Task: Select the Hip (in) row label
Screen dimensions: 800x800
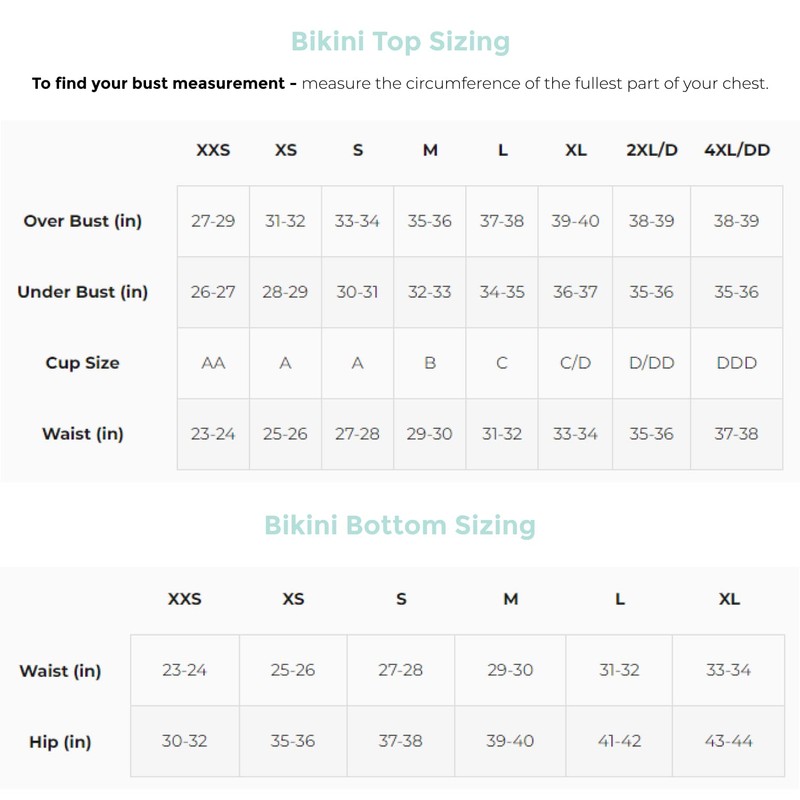Action: coord(60,742)
